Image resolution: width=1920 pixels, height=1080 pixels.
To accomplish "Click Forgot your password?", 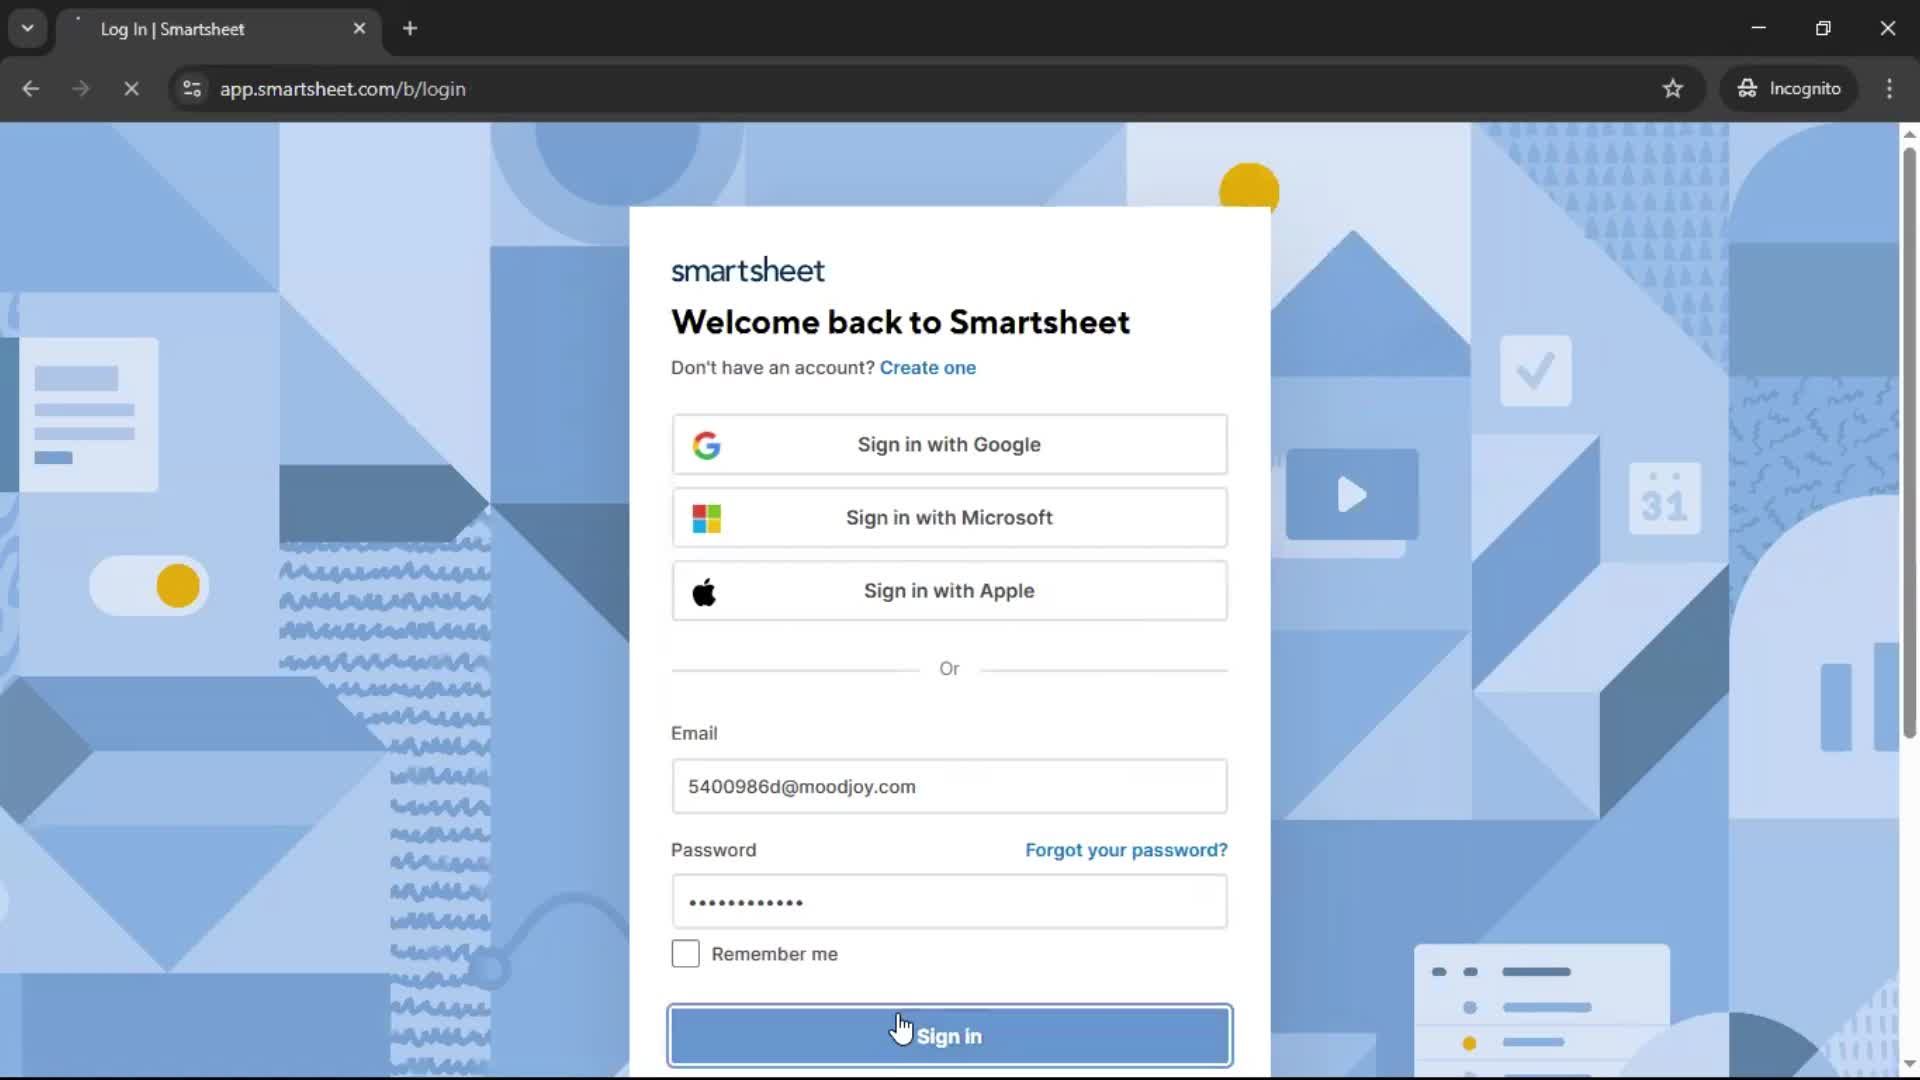I will [x=1126, y=849].
